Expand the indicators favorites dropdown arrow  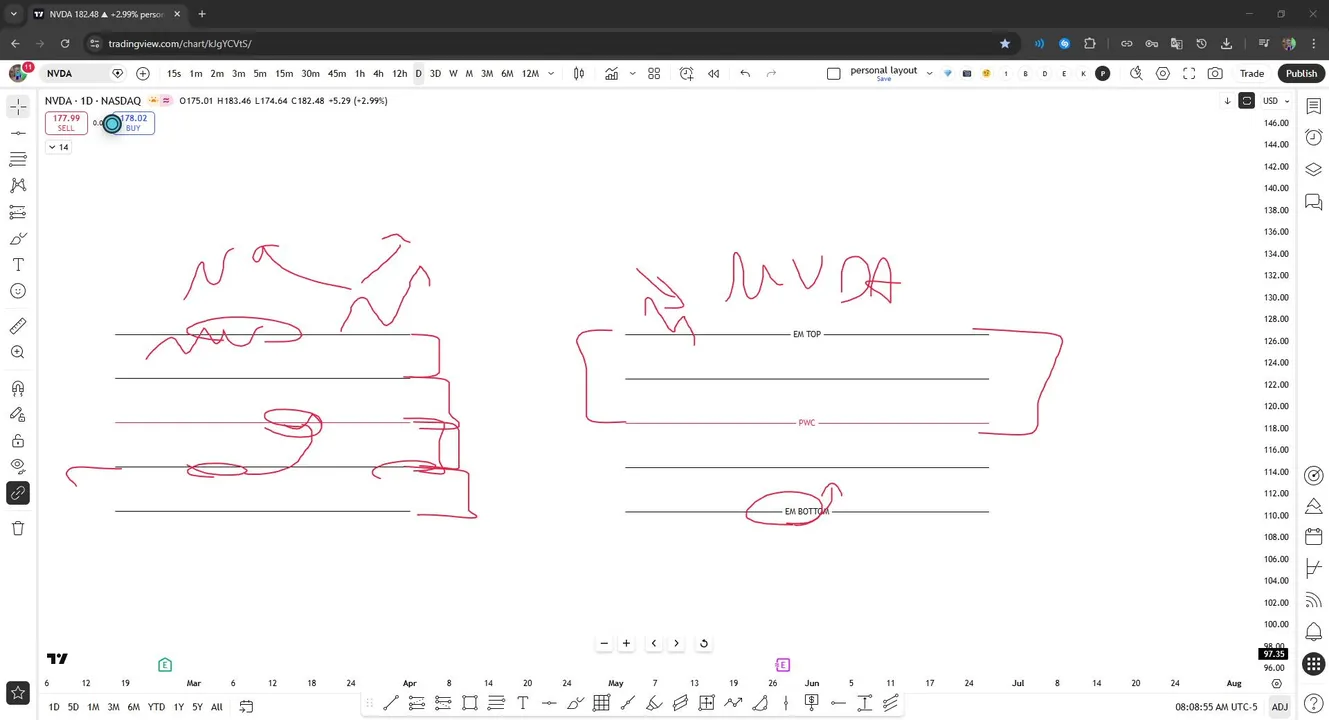(632, 74)
